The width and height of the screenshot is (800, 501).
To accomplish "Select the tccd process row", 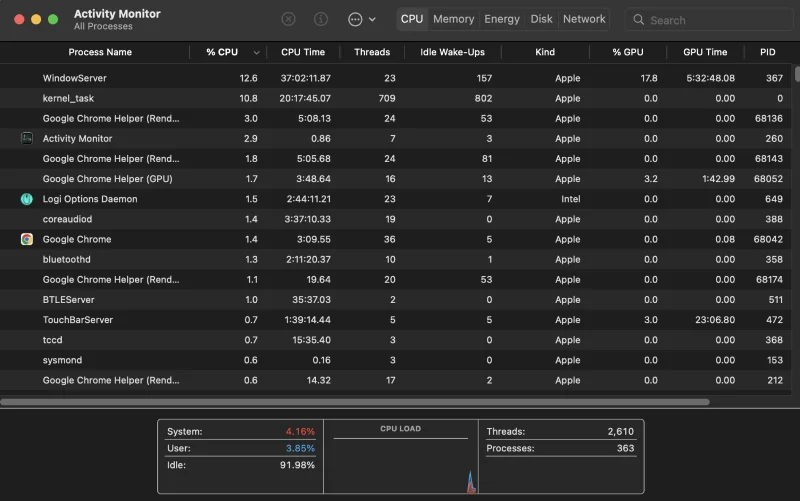I will click(x=396, y=340).
